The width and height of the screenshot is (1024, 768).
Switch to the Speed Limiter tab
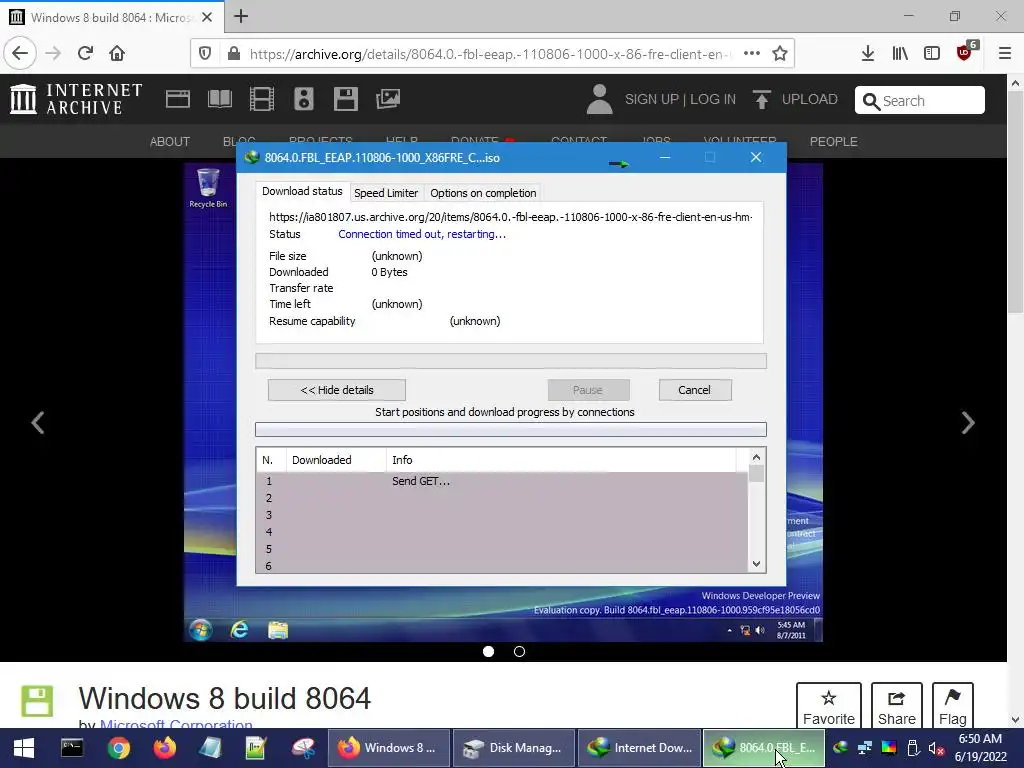pyautogui.click(x=385, y=193)
